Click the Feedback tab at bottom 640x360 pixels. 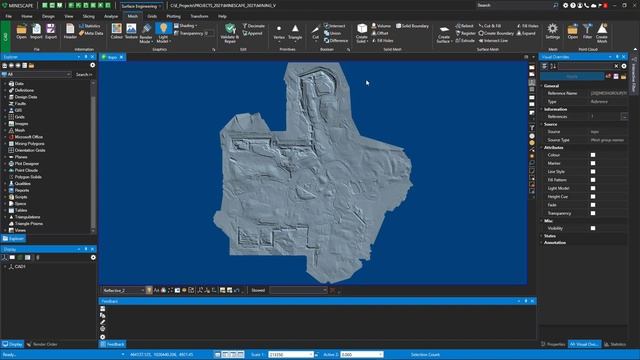pos(112,344)
